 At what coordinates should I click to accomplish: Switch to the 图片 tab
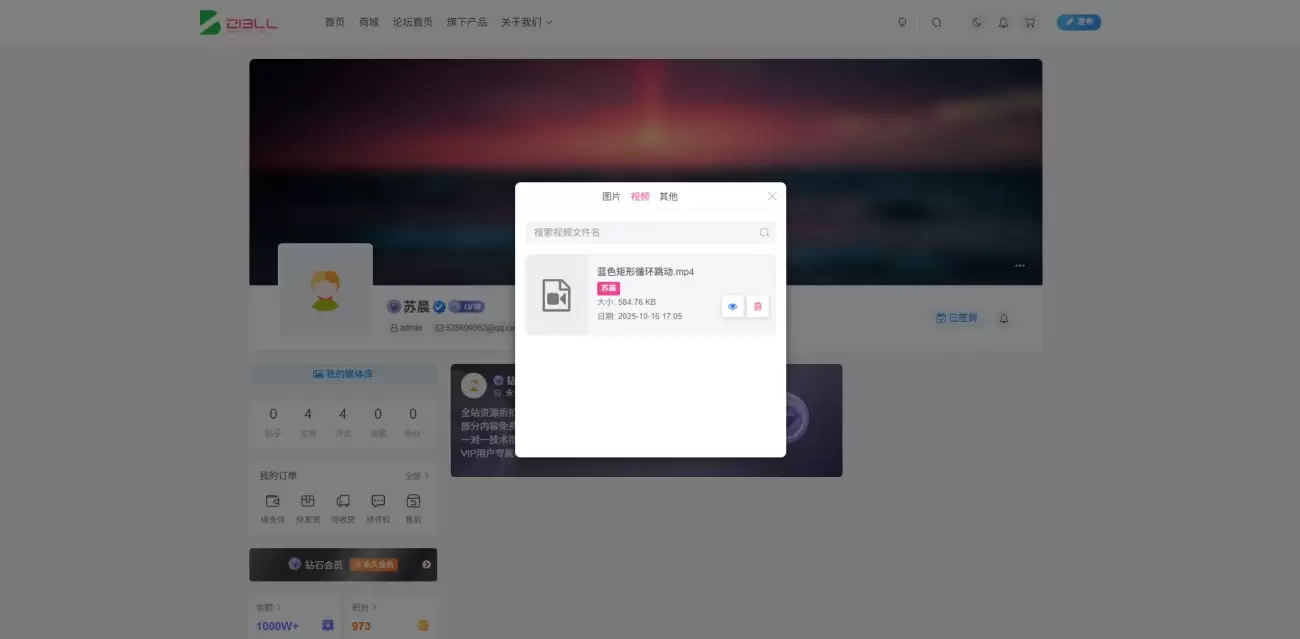coord(611,196)
